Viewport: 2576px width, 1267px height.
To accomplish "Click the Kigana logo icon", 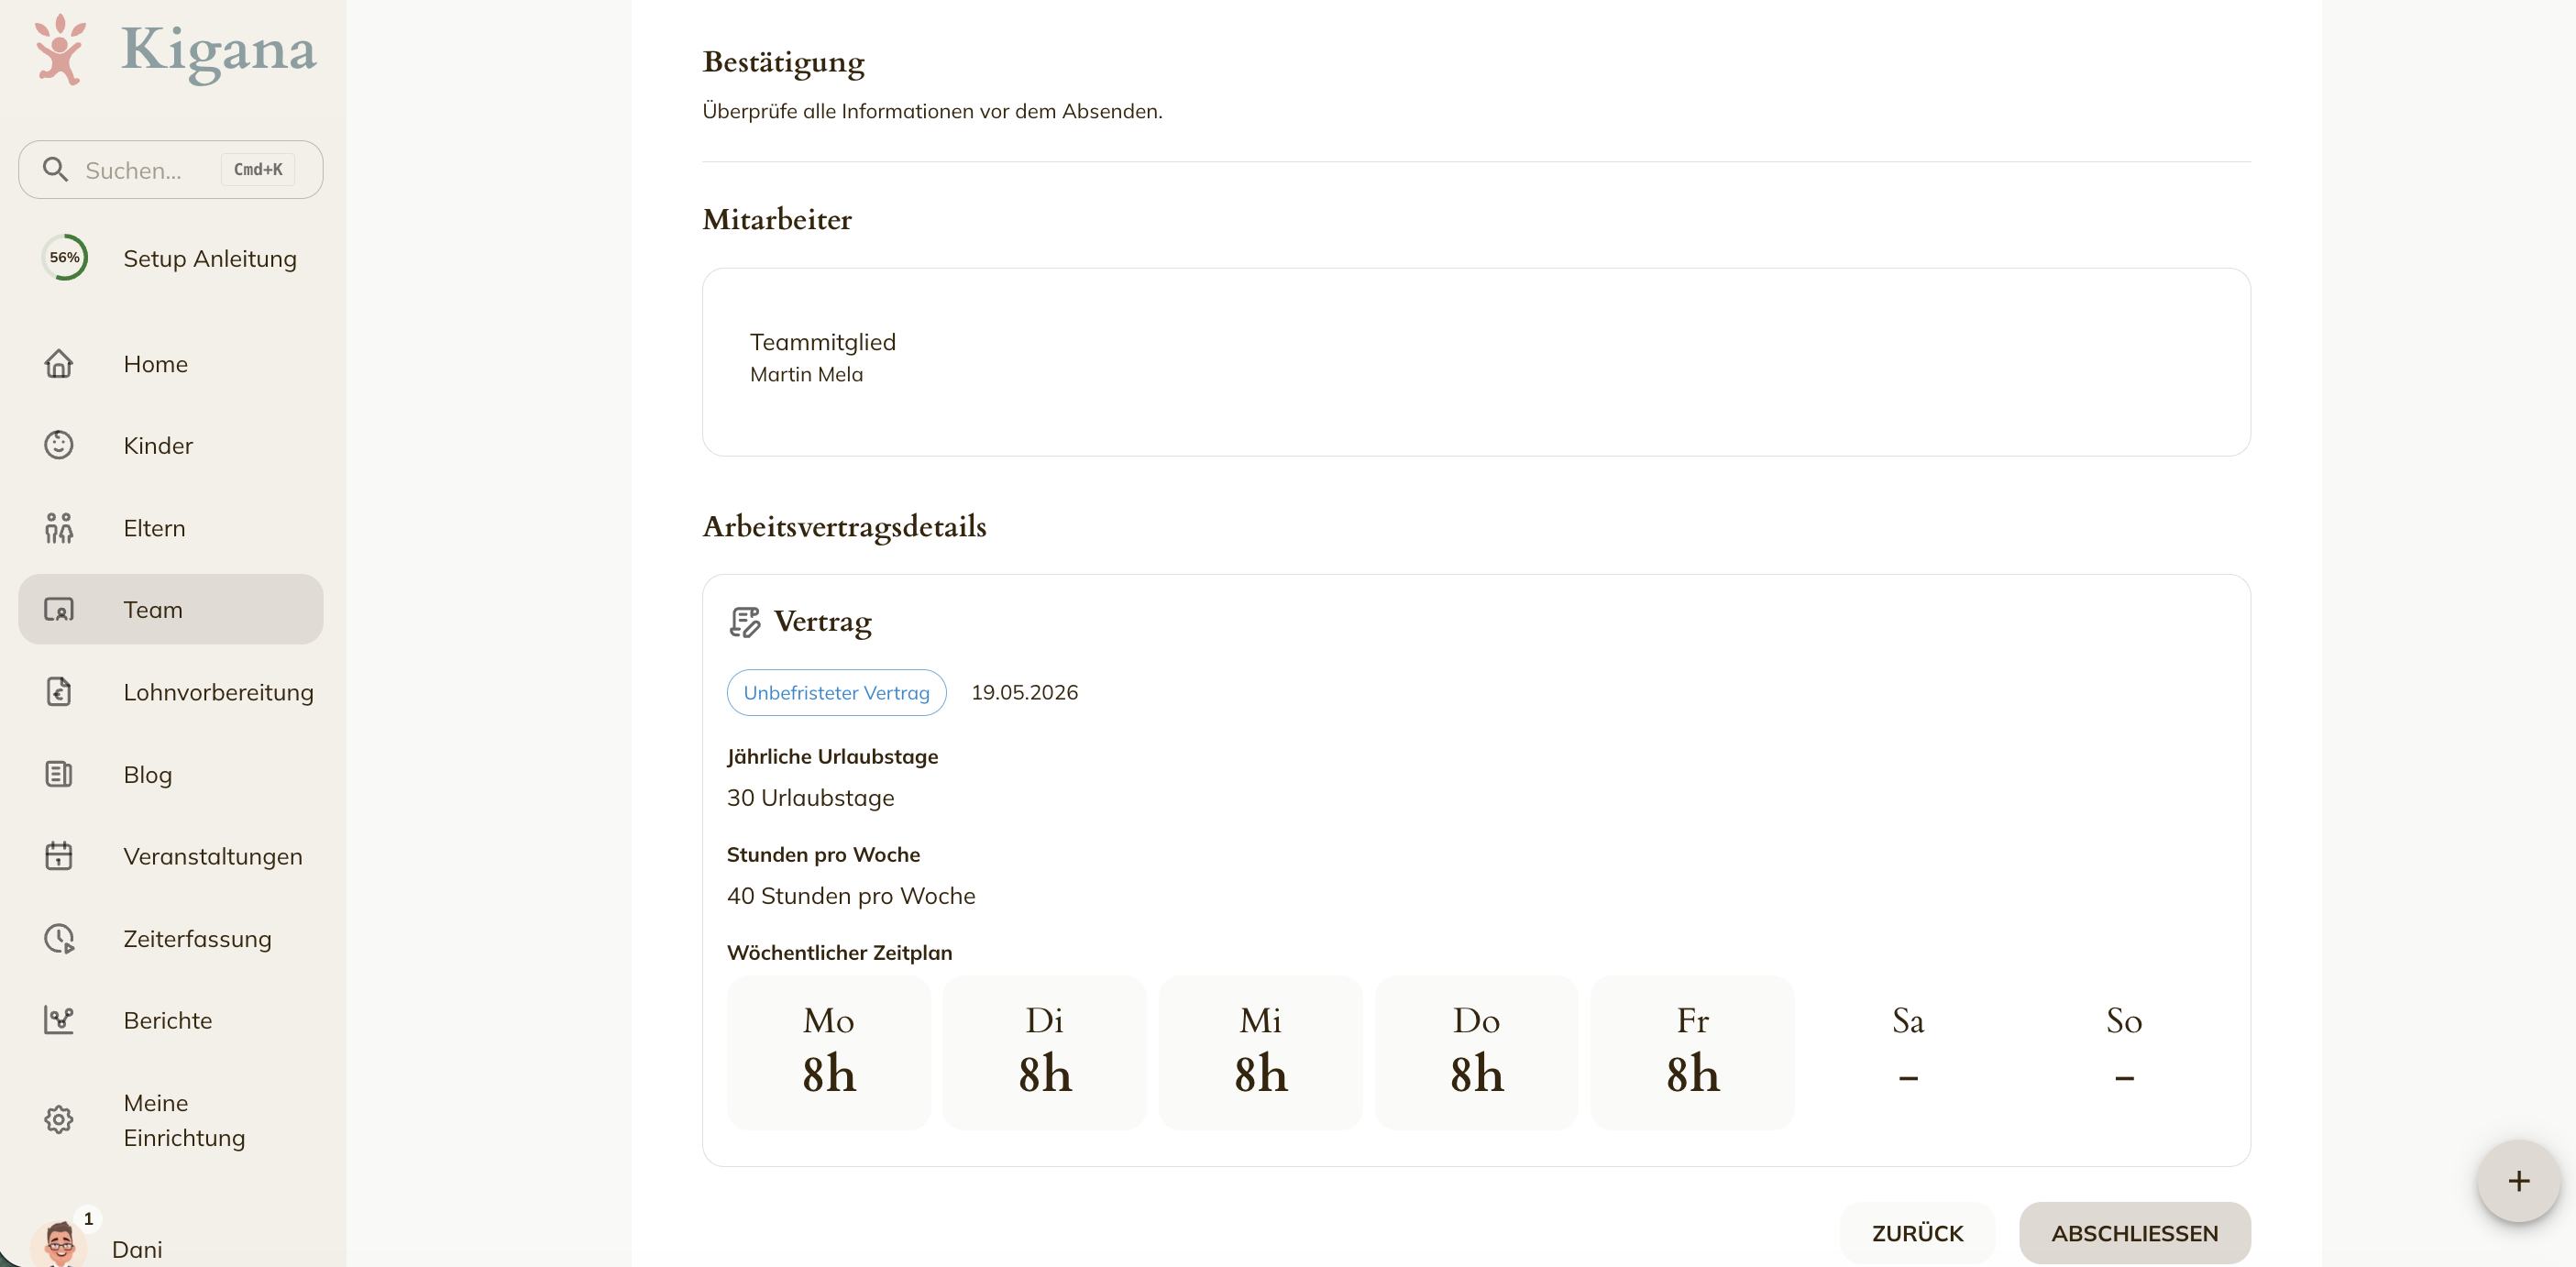I will coord(59,50).
